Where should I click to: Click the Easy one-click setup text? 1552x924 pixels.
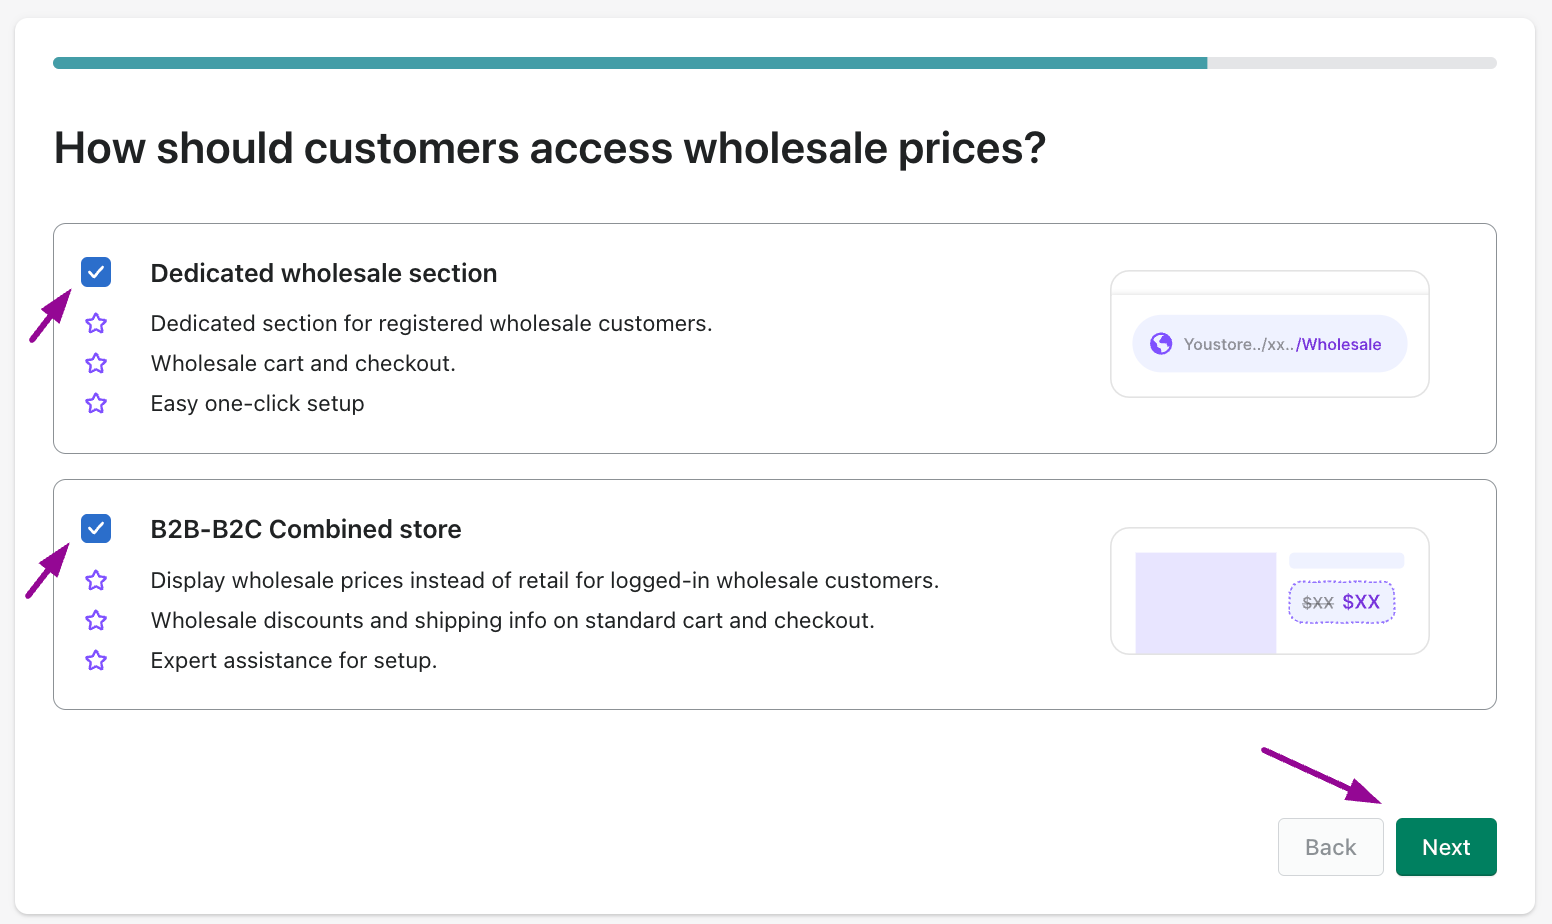click(x=258, y=403)
